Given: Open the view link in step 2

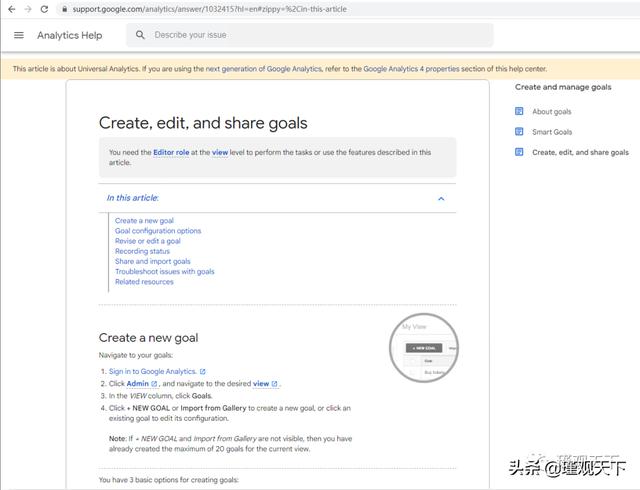Looking at the screenshot, I should 261,383.
